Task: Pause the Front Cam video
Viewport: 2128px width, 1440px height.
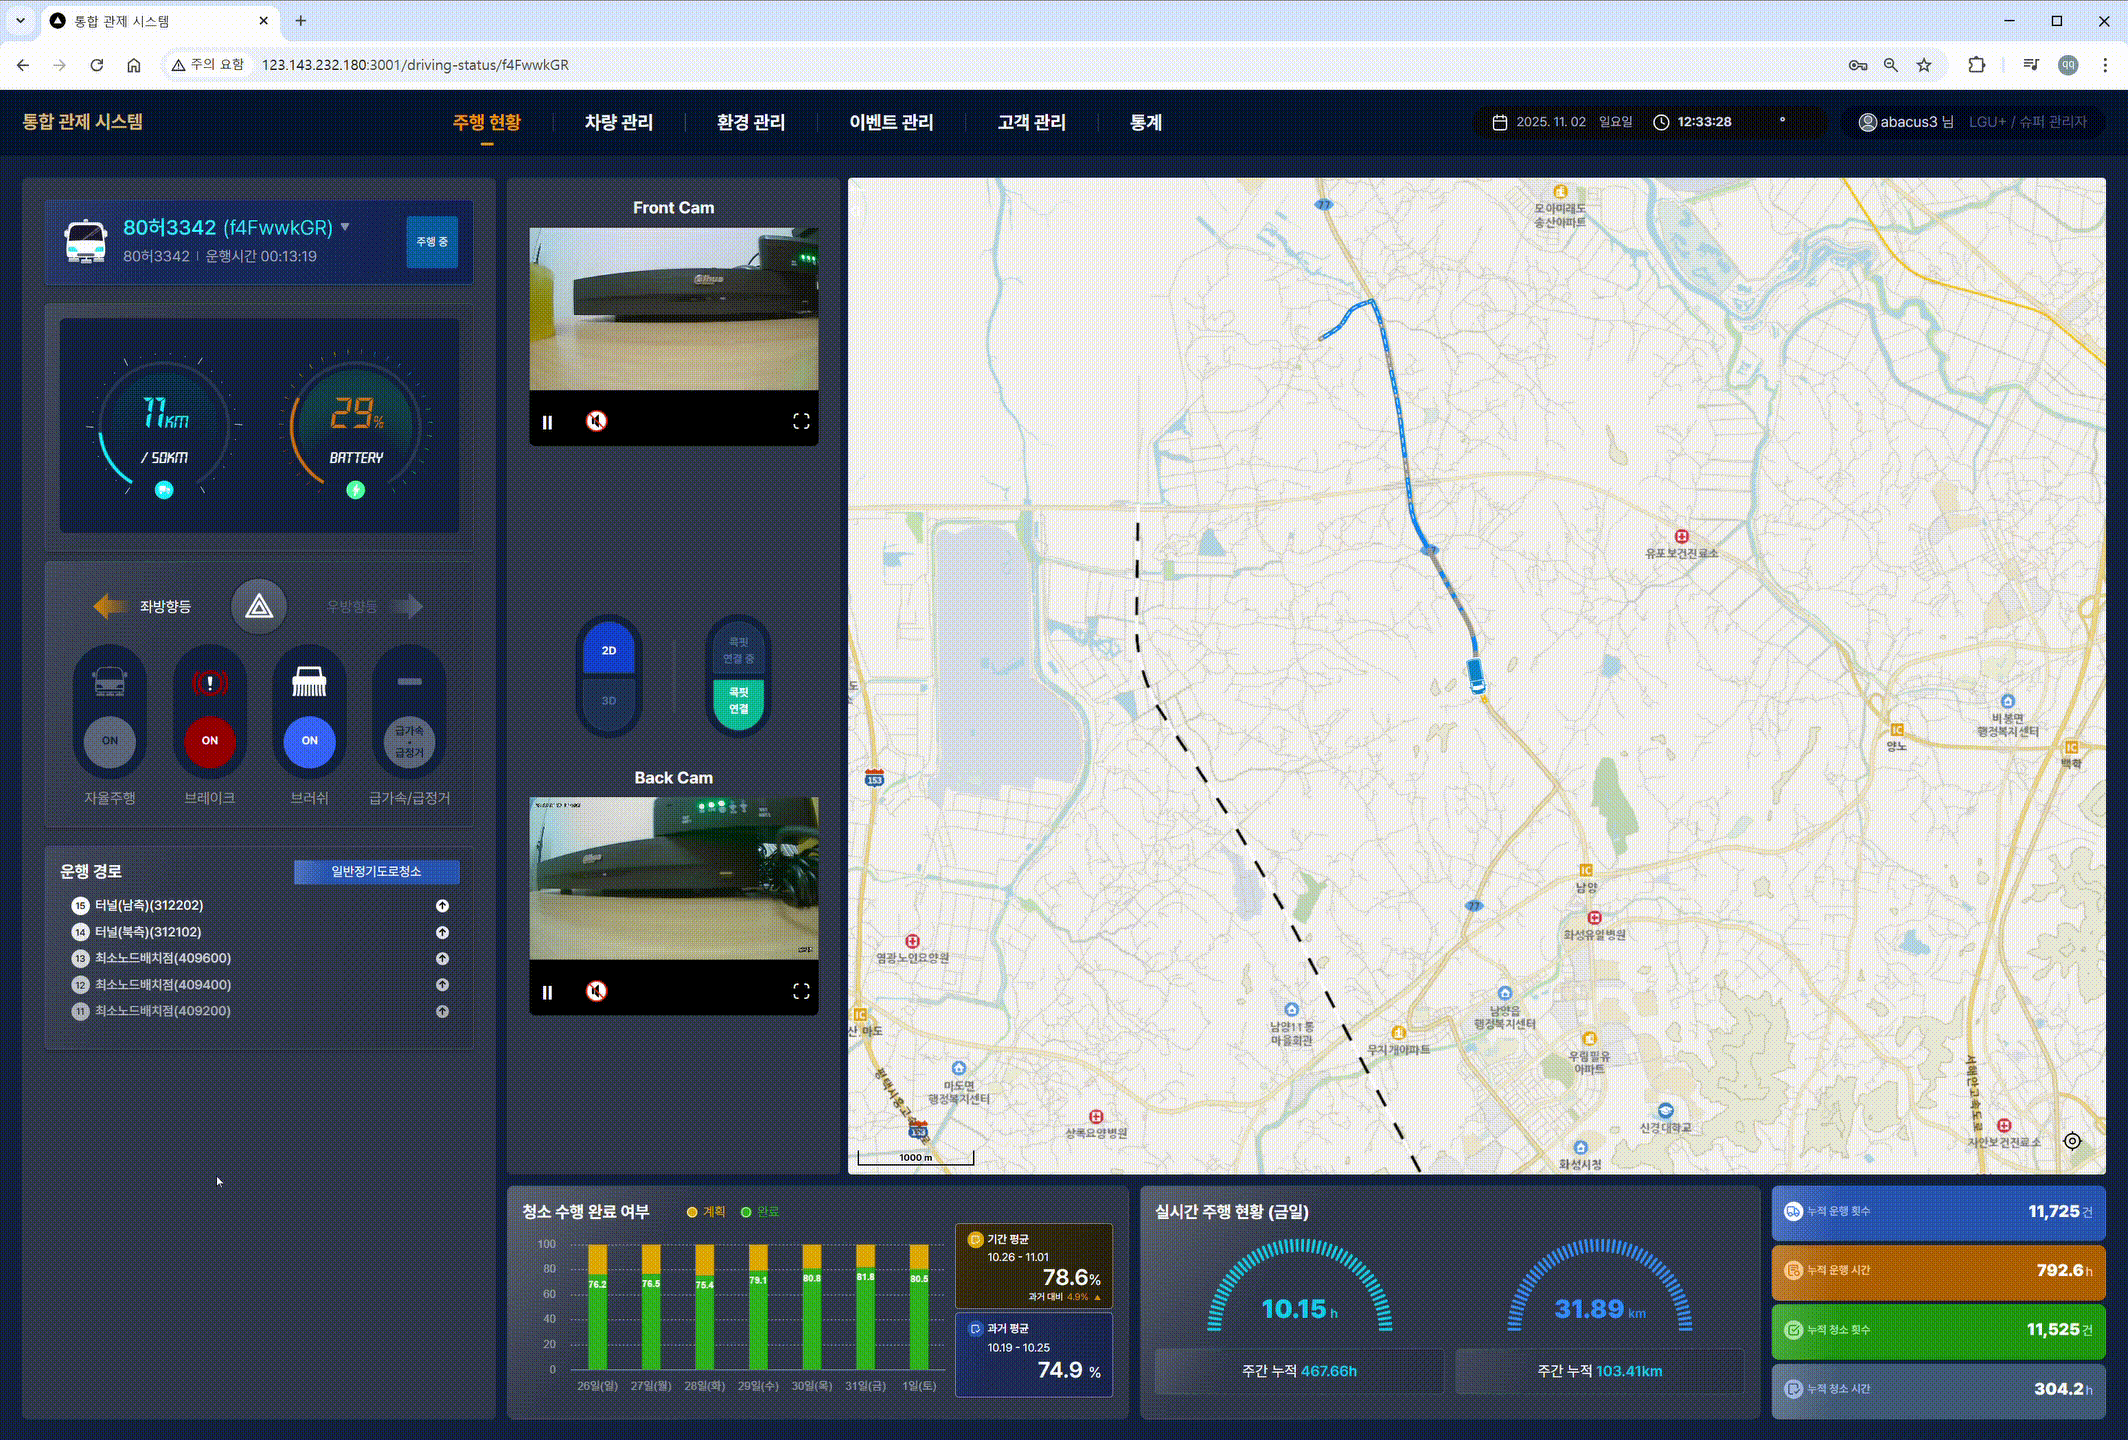Action: (x=547, y=422)
